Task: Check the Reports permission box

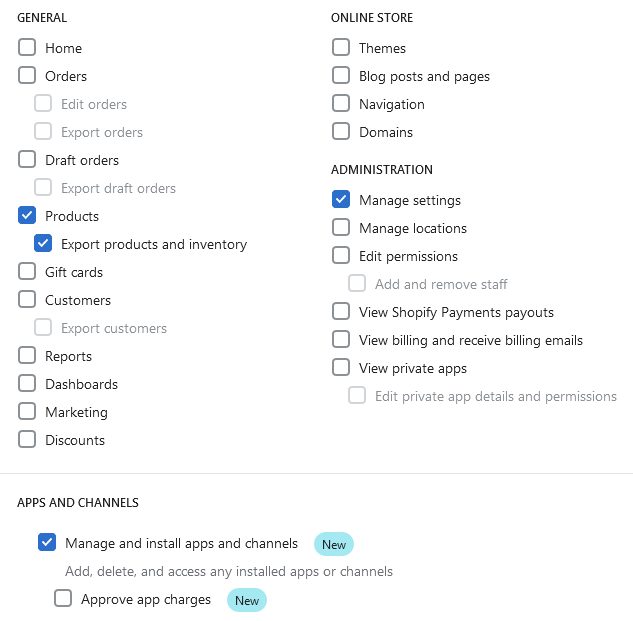Action: click(x=27, y=356)
